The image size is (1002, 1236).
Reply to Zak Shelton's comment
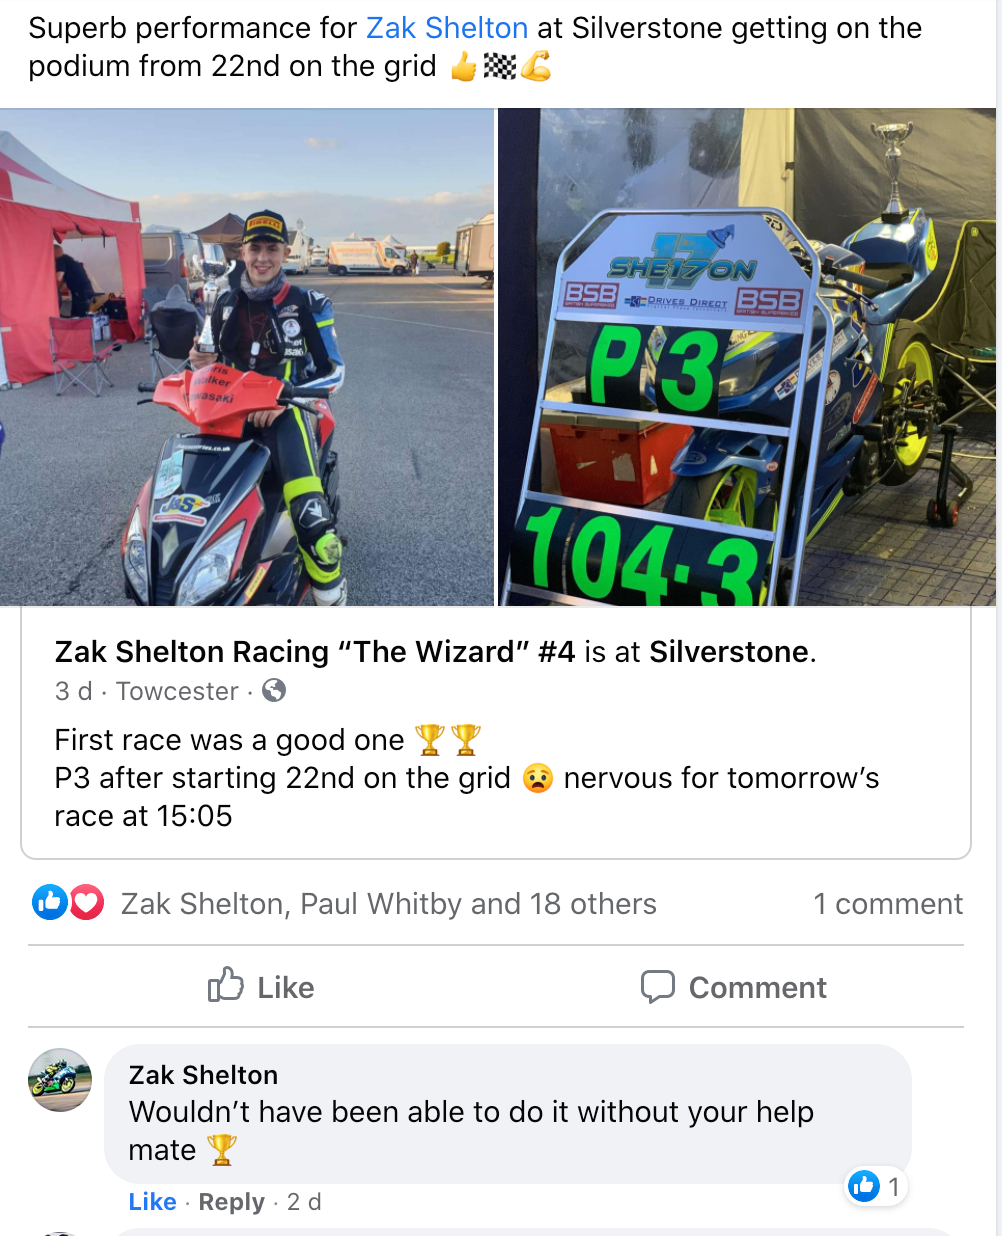click(231, 1202)
